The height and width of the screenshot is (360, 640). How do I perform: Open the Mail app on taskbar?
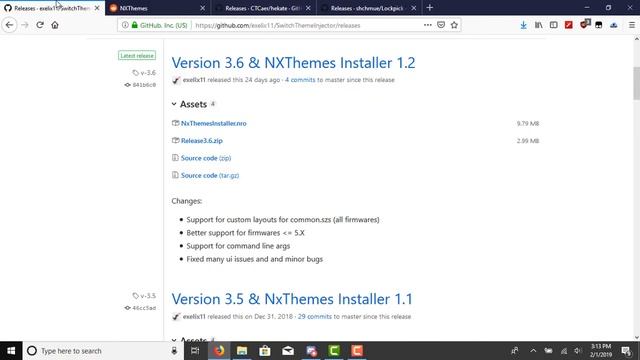(288, 351)
